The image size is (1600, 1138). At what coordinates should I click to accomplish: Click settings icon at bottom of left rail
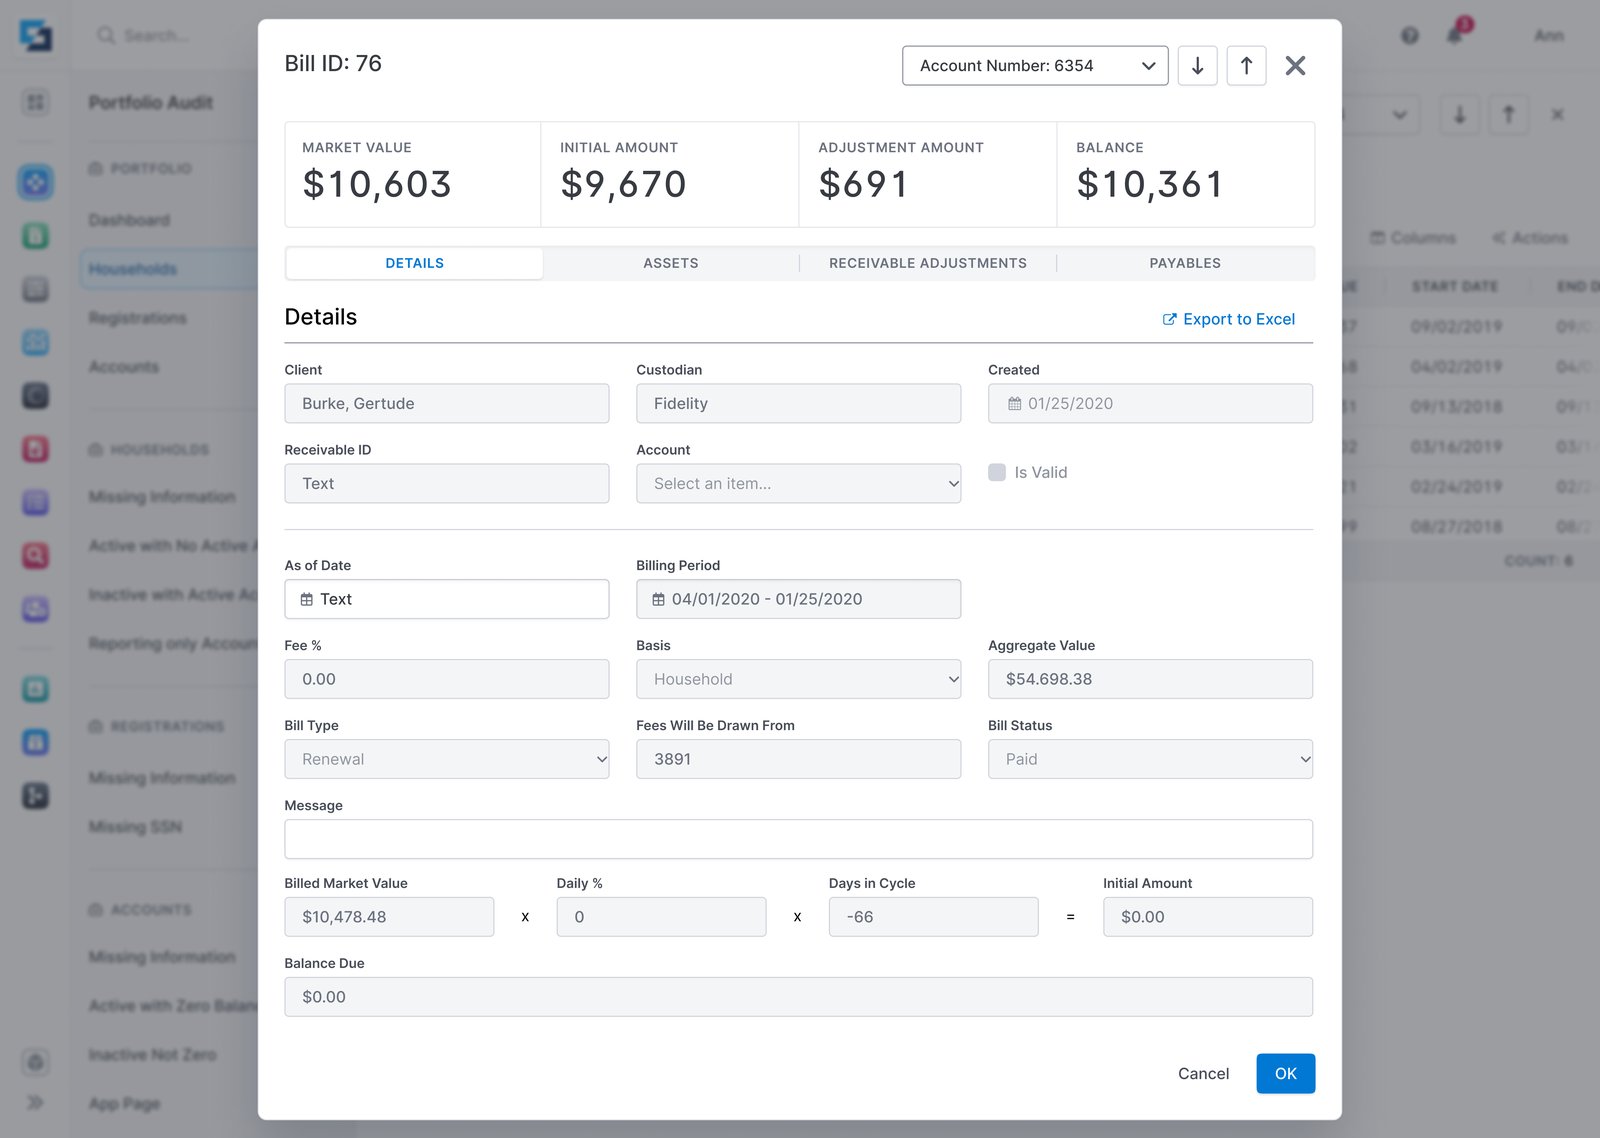pos(35,1062)
